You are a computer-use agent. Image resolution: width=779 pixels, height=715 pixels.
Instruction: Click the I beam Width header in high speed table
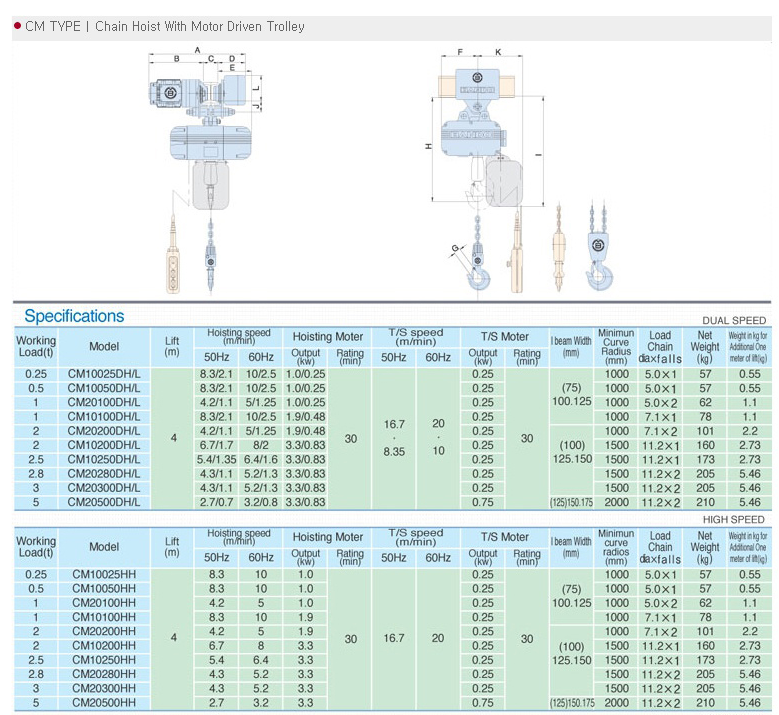coord(571,547)
